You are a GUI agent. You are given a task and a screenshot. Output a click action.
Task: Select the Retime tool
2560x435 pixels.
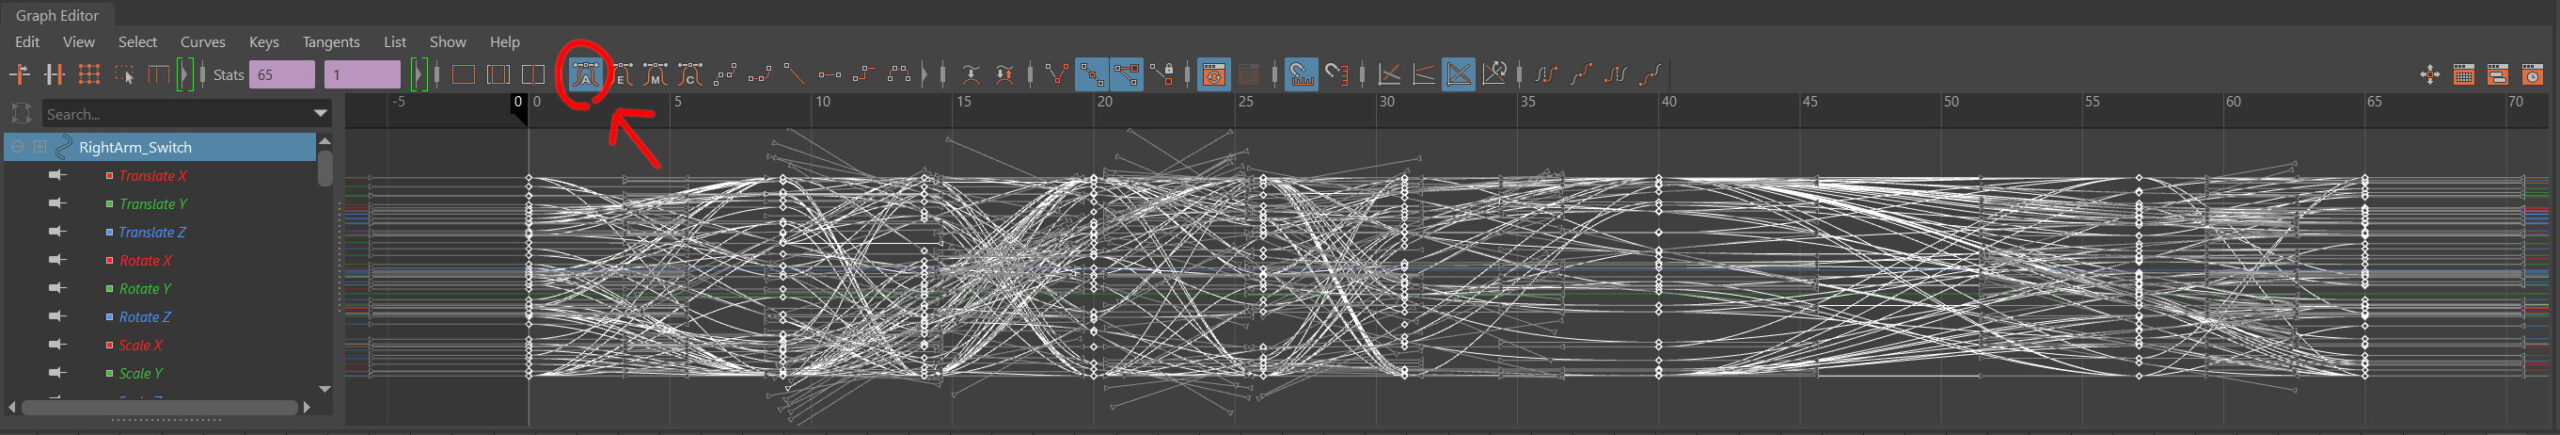pyautogui.click(x=158, y=74)
